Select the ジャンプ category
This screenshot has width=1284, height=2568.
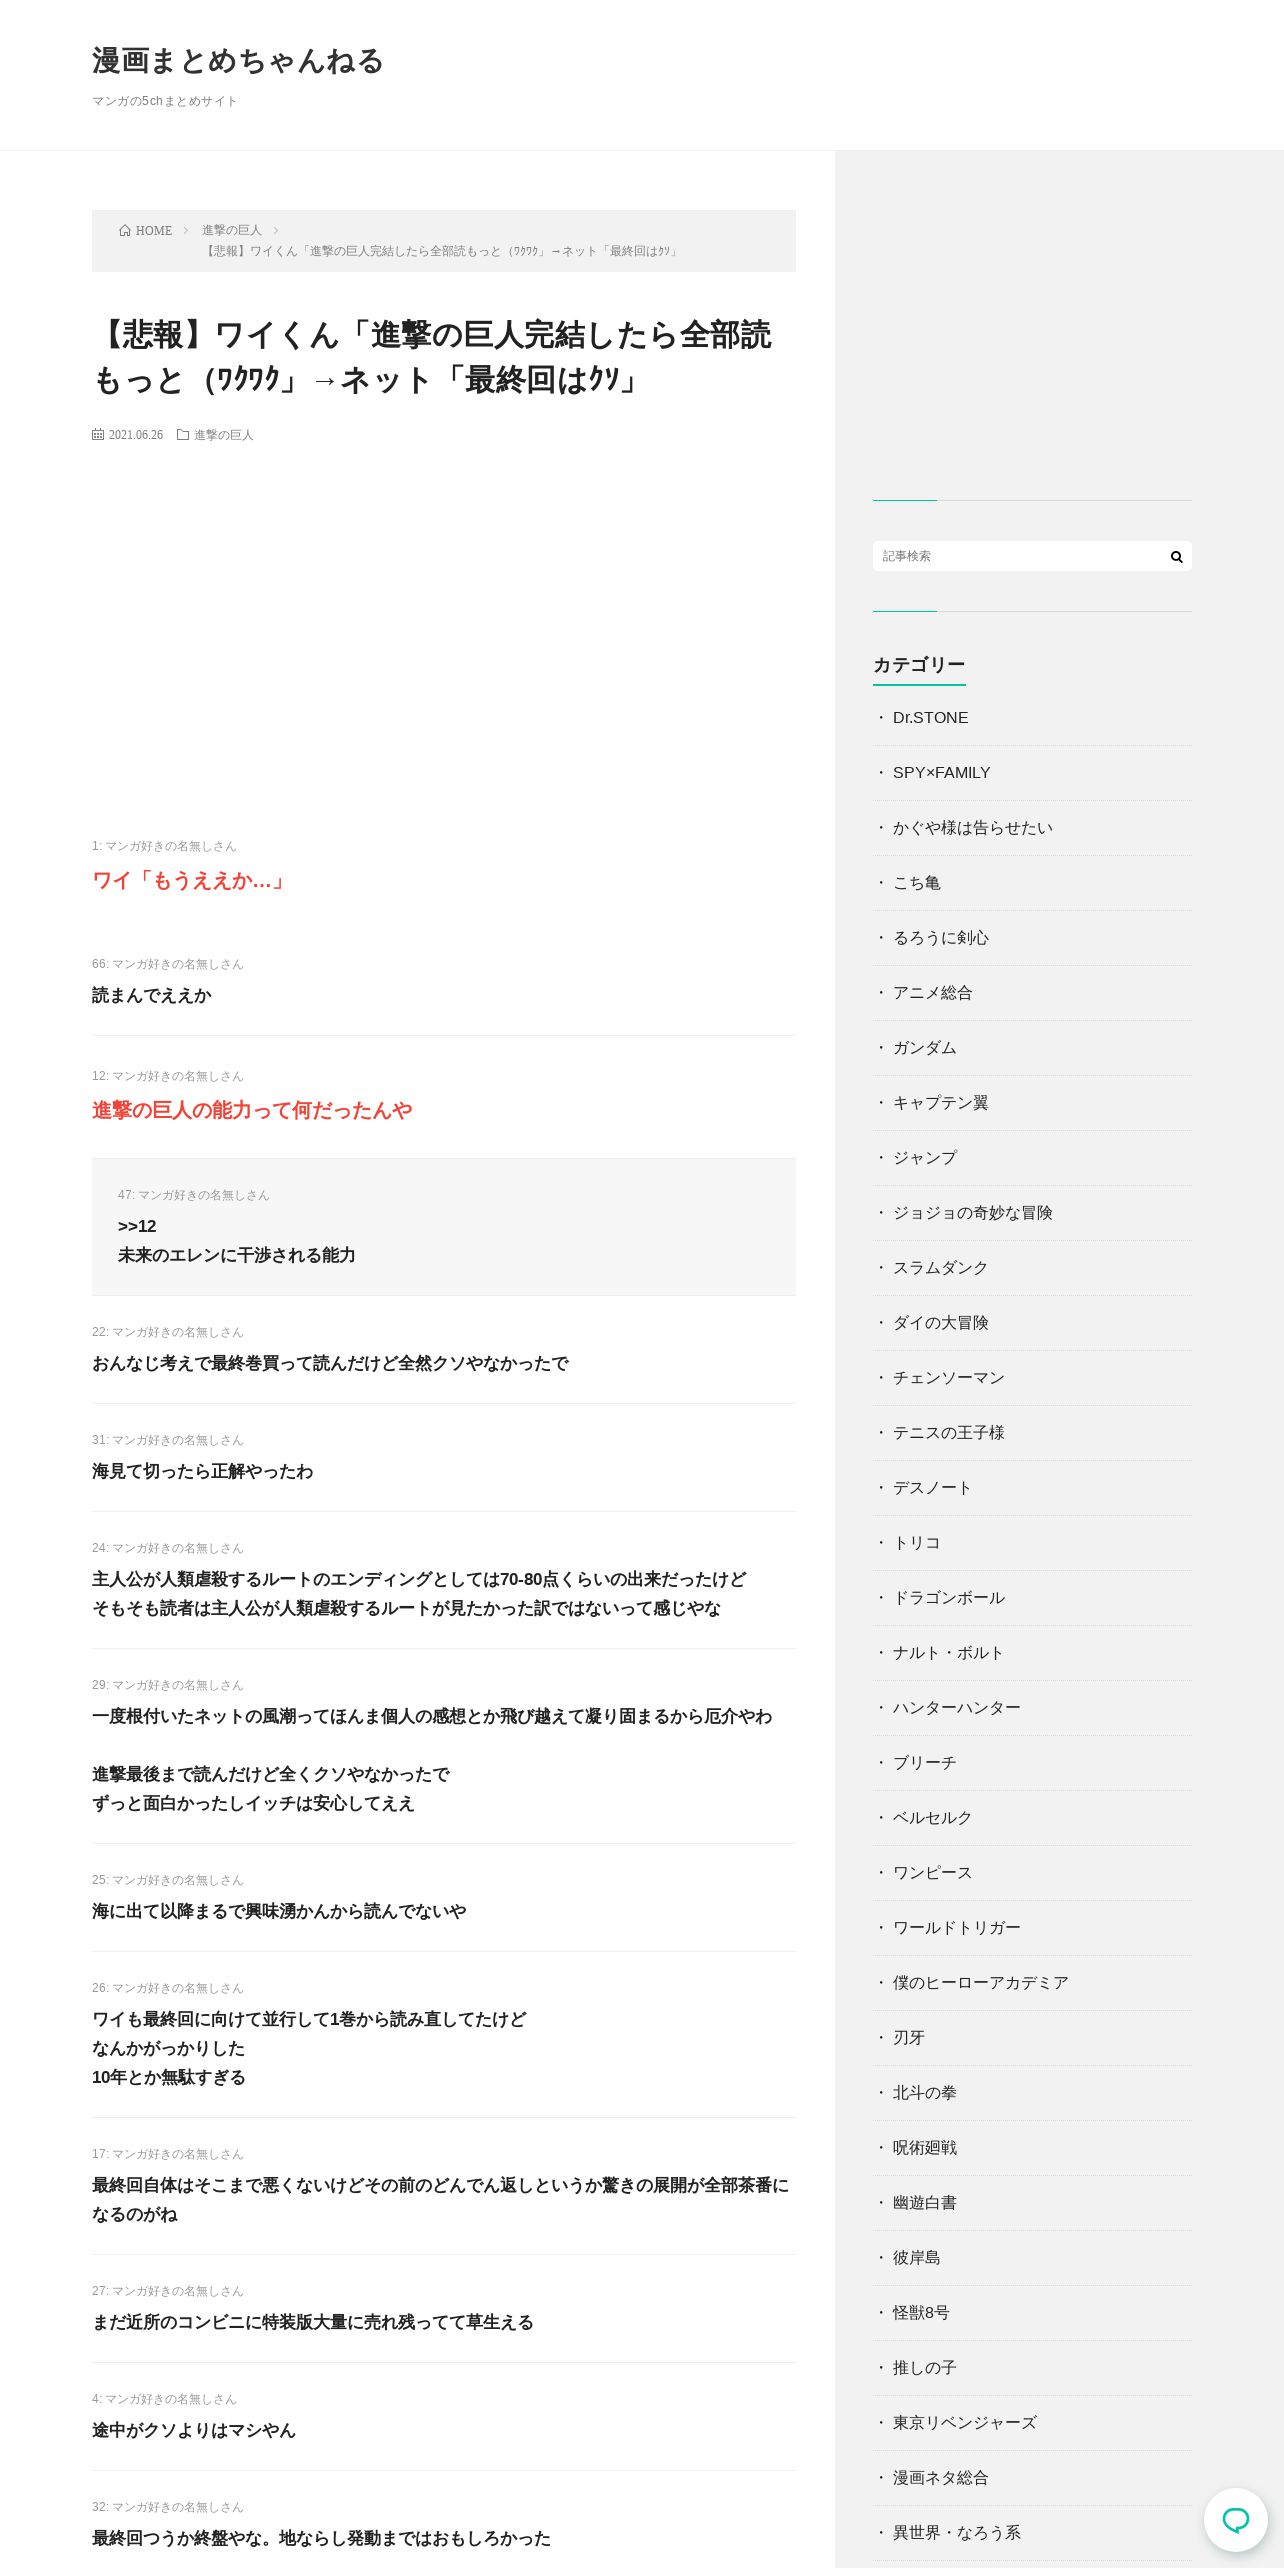(x=924, y=1158)
